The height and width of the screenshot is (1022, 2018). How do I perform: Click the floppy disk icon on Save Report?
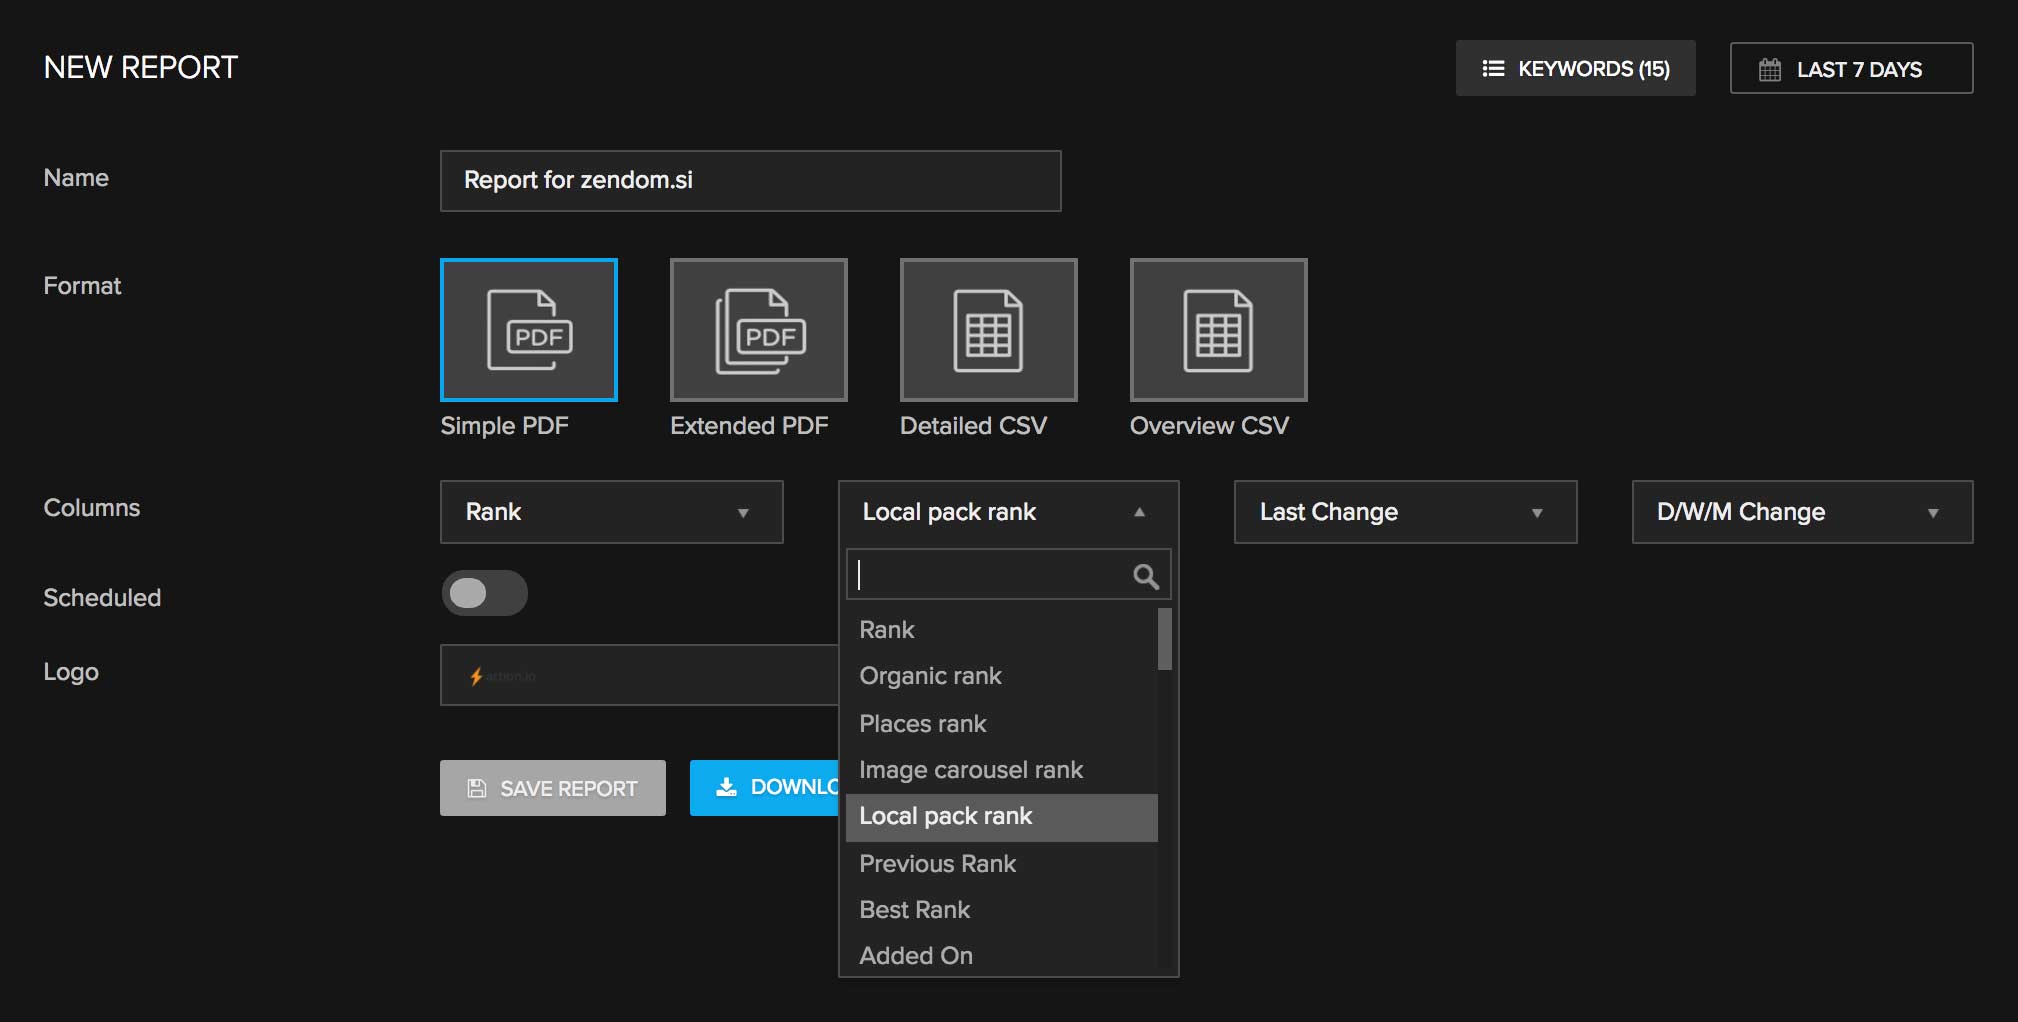[477, 789]
